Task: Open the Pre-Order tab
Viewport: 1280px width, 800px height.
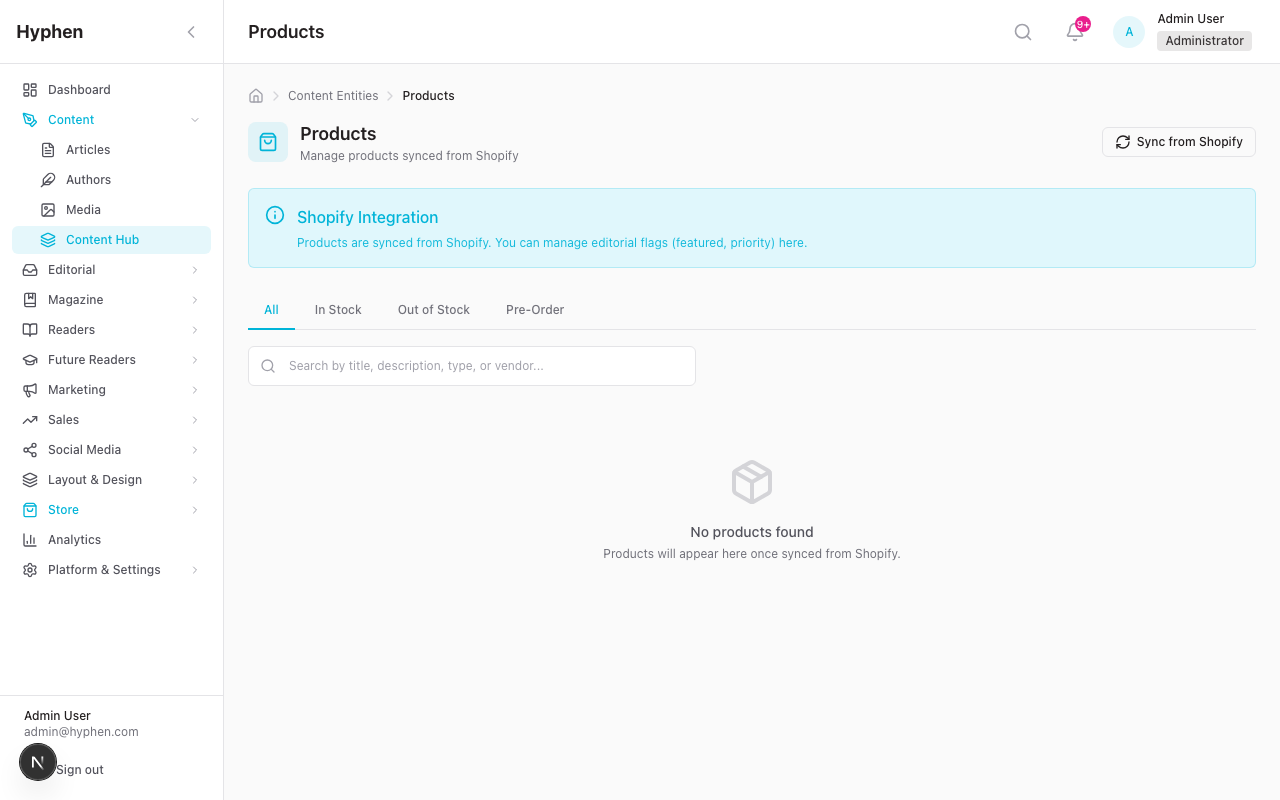Action: [534, 309]
